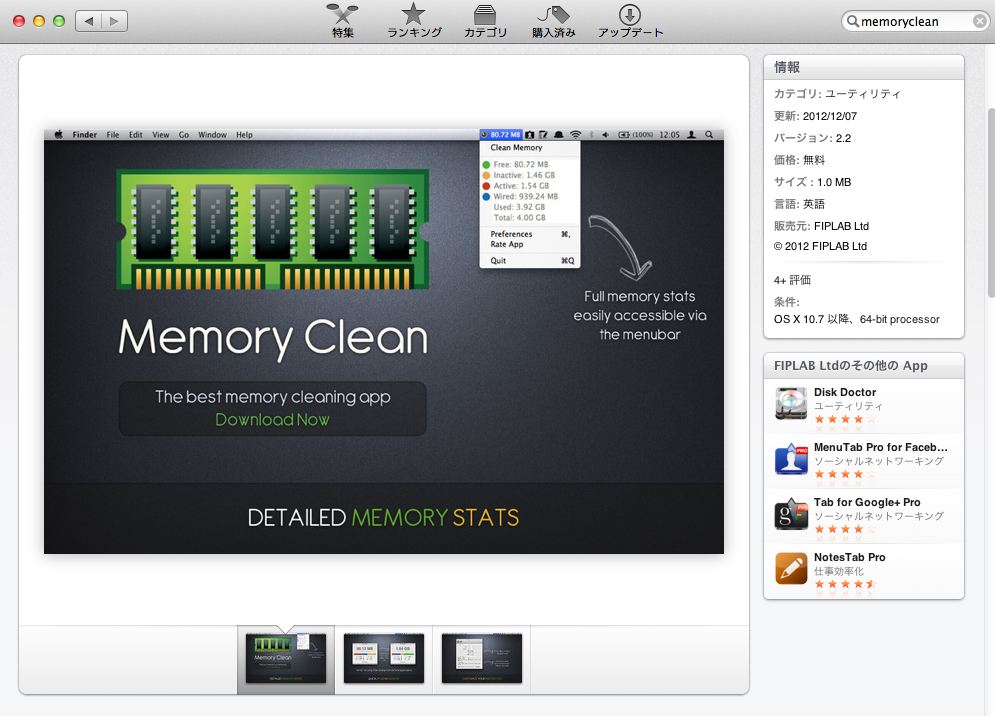Open the NotesTab Pro title link
The height and width of the screenshot is (716, 995).
pos(850,557)
